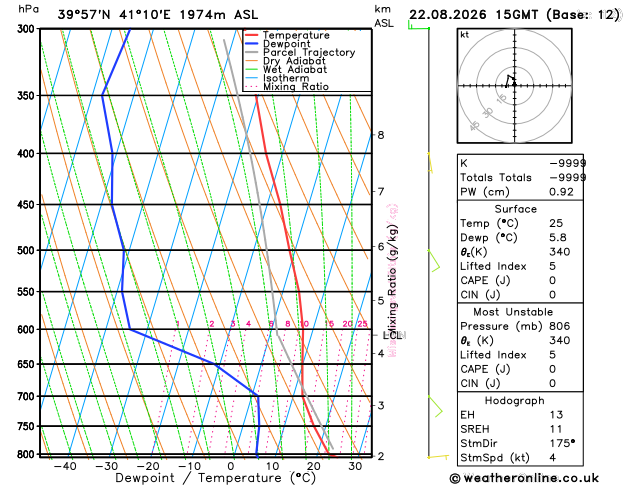The image size is (629, 486).
Task: Select the 3 km altitude label
Action: pyautogui.click(x=381, y=405)
